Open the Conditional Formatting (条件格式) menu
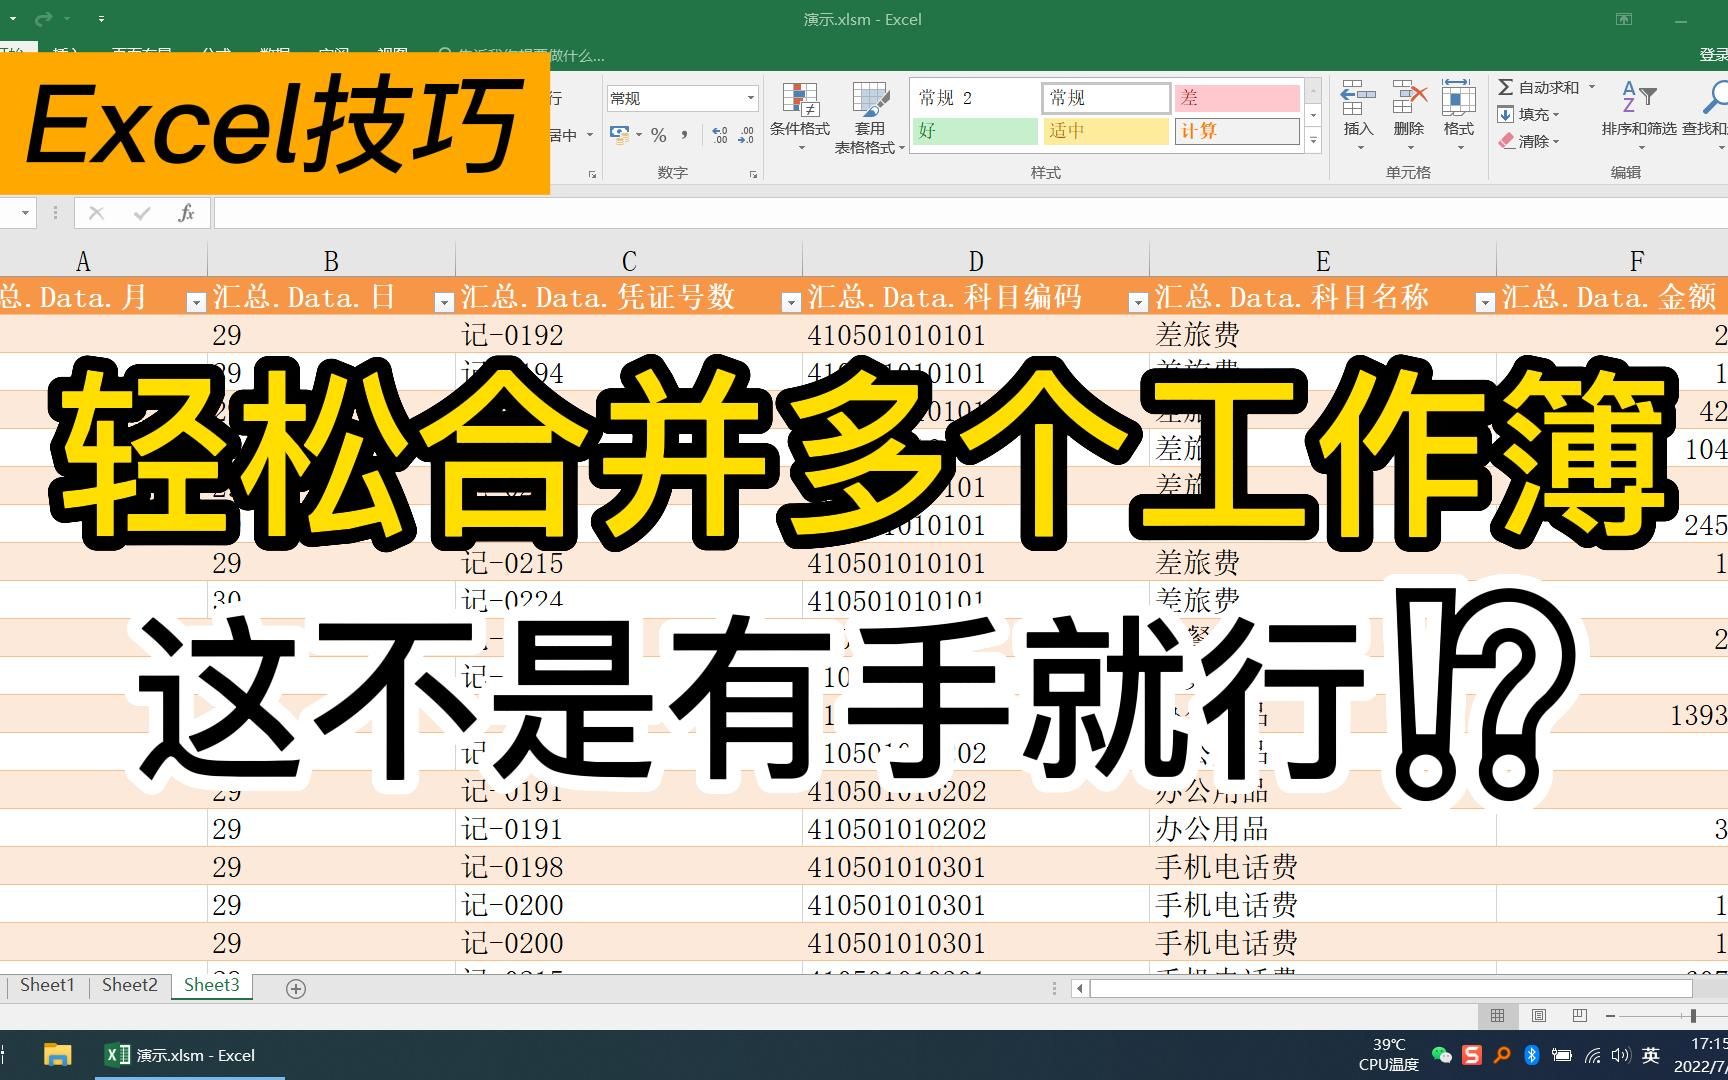 pos(799,118)
